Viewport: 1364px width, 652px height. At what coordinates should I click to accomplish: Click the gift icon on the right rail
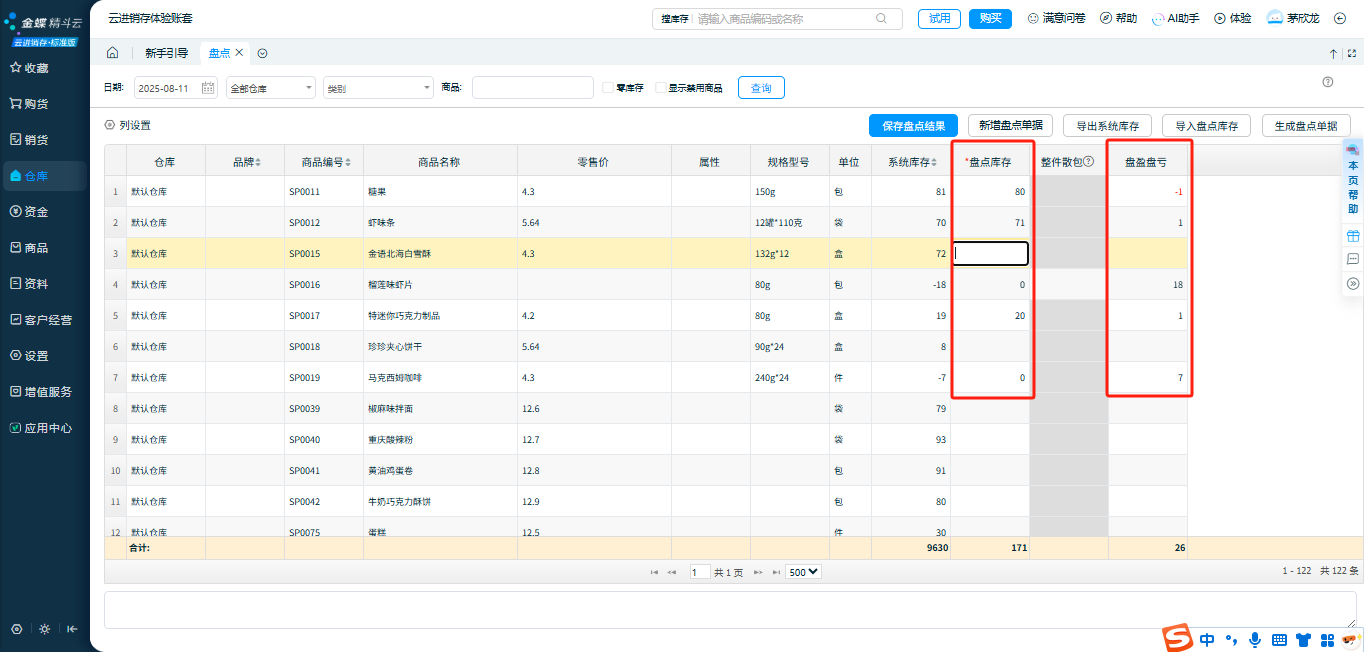pos(1353,236)
